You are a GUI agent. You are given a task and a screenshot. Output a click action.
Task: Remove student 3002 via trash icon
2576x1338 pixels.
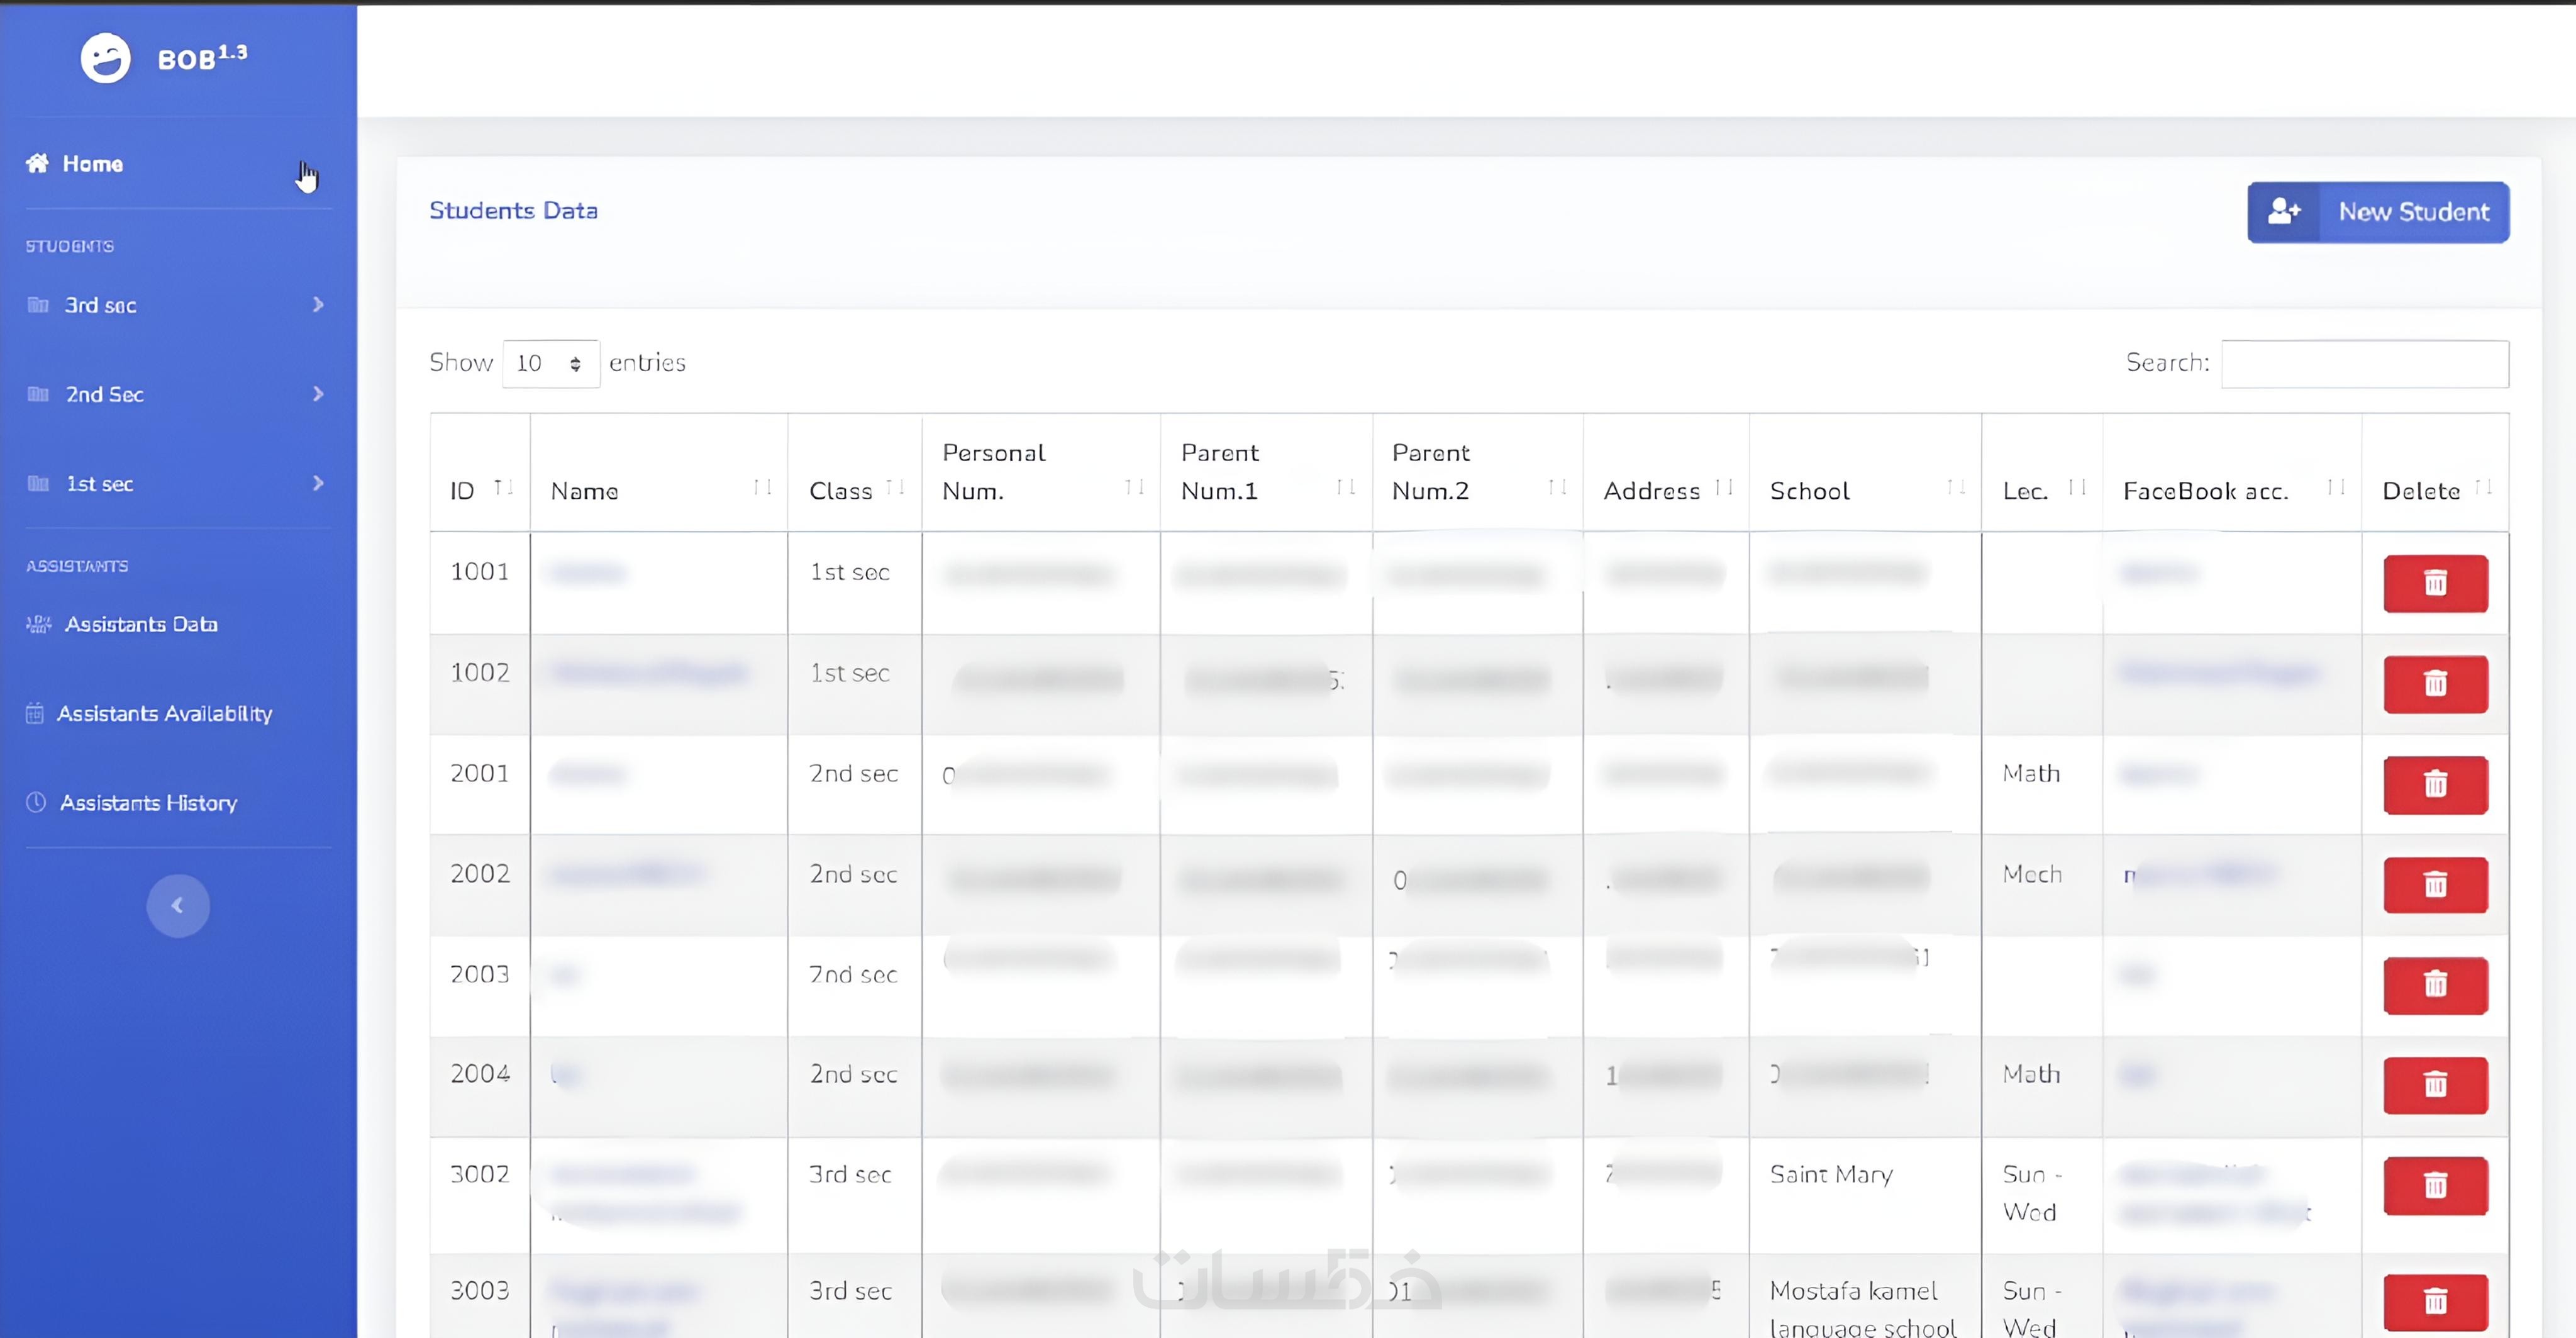tap(2435, 1186)
